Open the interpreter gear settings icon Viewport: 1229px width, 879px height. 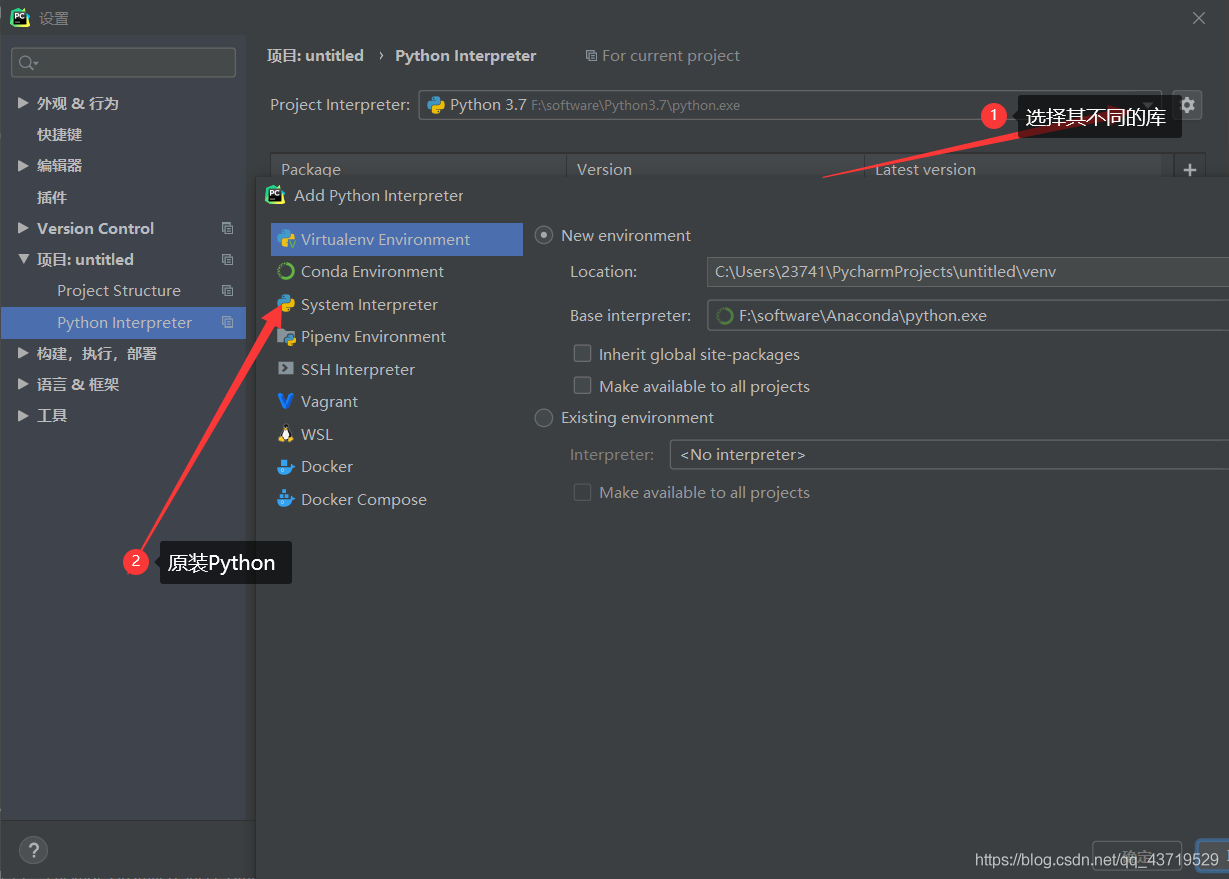(1187, 104)
